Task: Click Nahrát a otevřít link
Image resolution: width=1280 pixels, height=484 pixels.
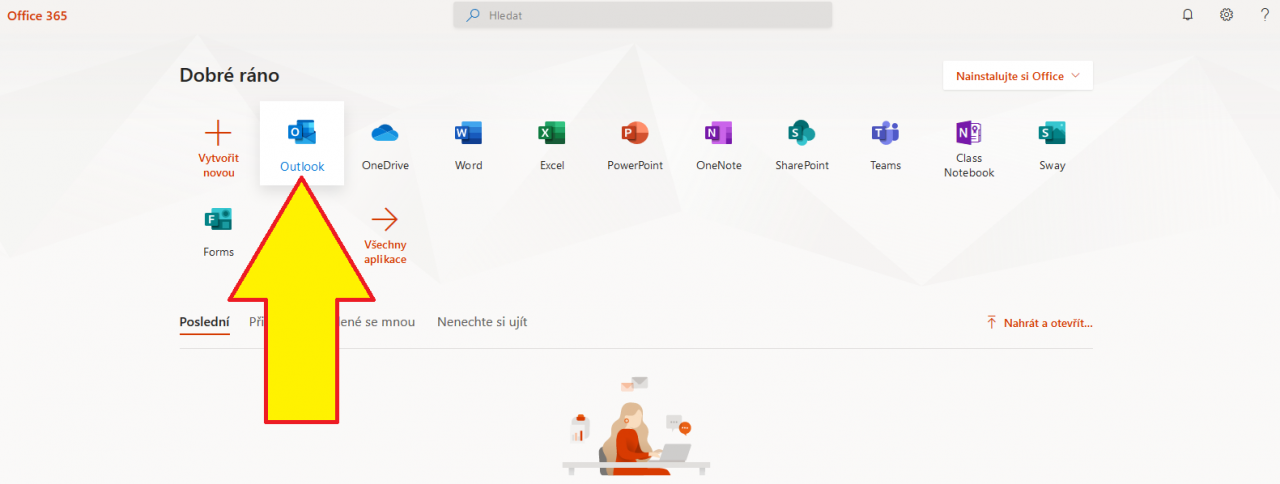Action: coord(1039,323)
